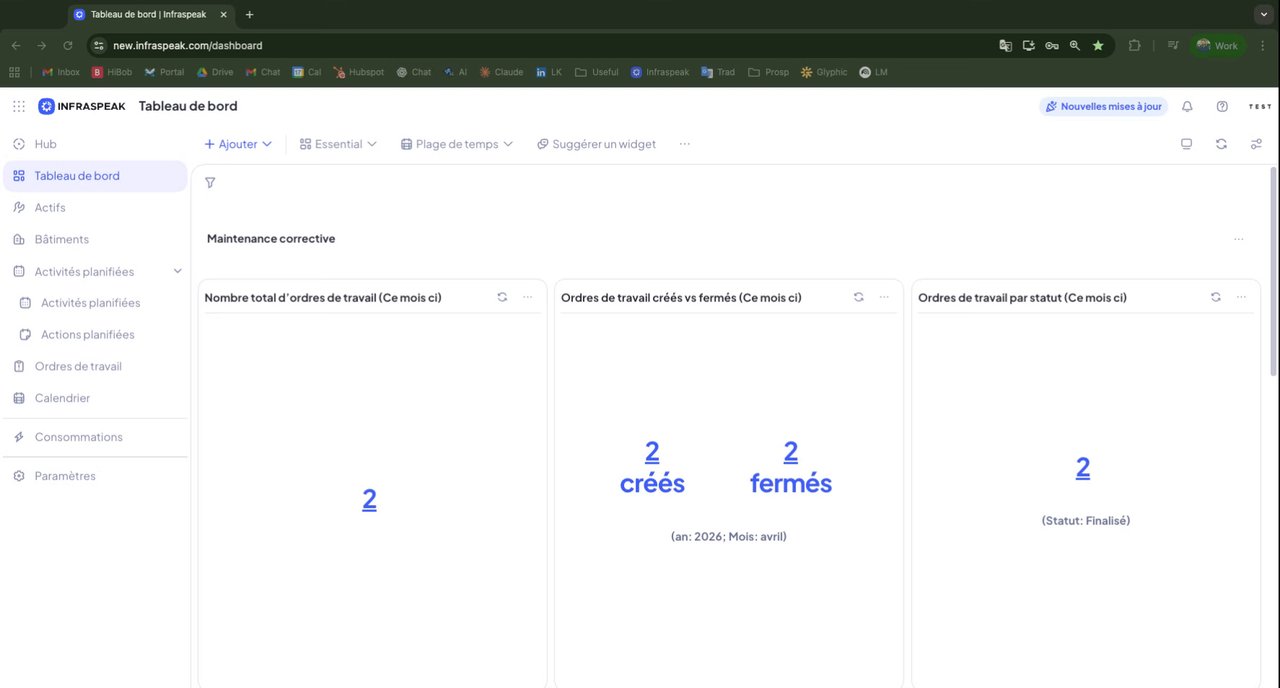This screenshot has height=688, width=1280.
Task: Collapse the Activités planifiées sidebar group
Action: click(x=178, y=271)
